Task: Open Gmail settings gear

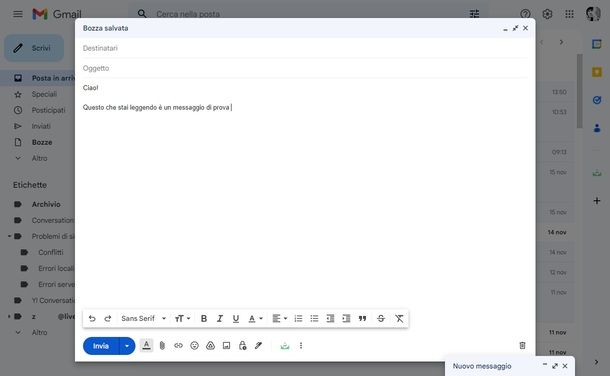Action: 547,14
